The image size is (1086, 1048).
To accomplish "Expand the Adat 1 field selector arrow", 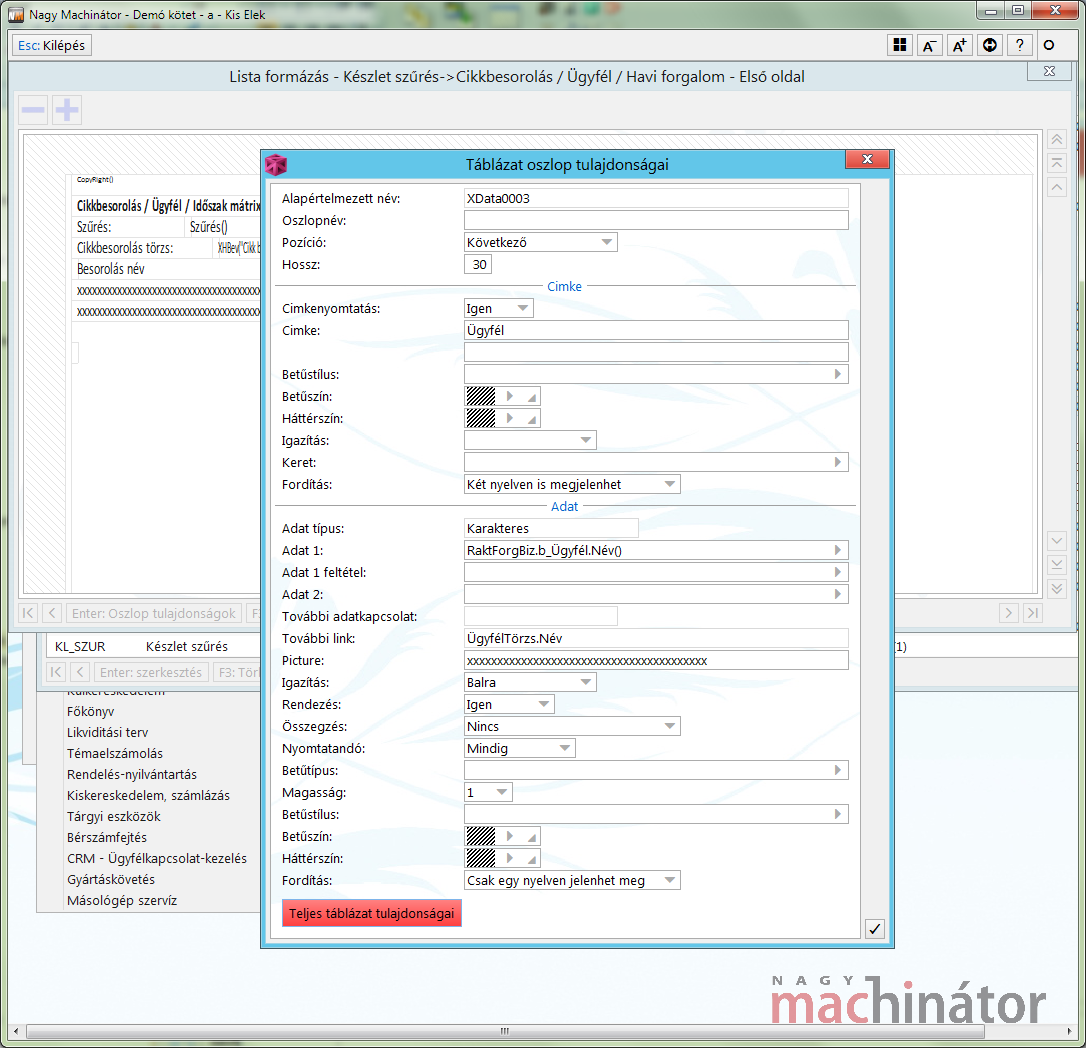I will pyautogui.click(x=837, y=550).
